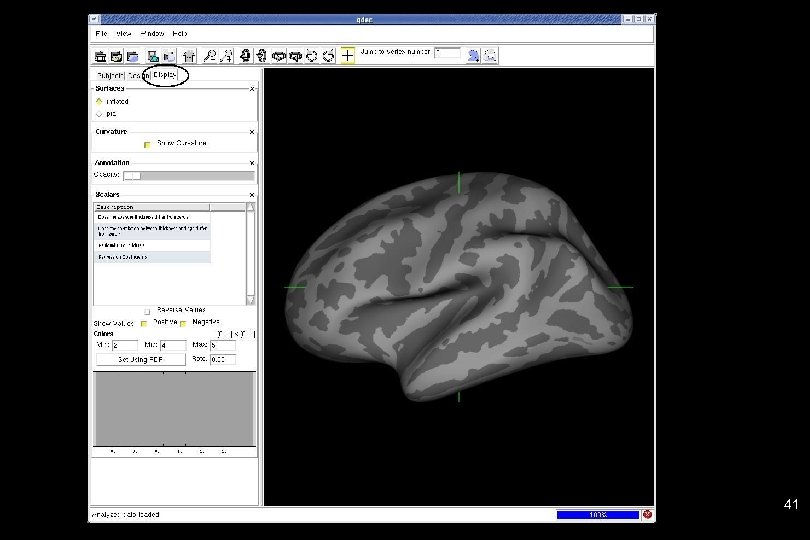Collapse the Surfaces section using its X
Screen dimensions: 810x540
(252, 89)
